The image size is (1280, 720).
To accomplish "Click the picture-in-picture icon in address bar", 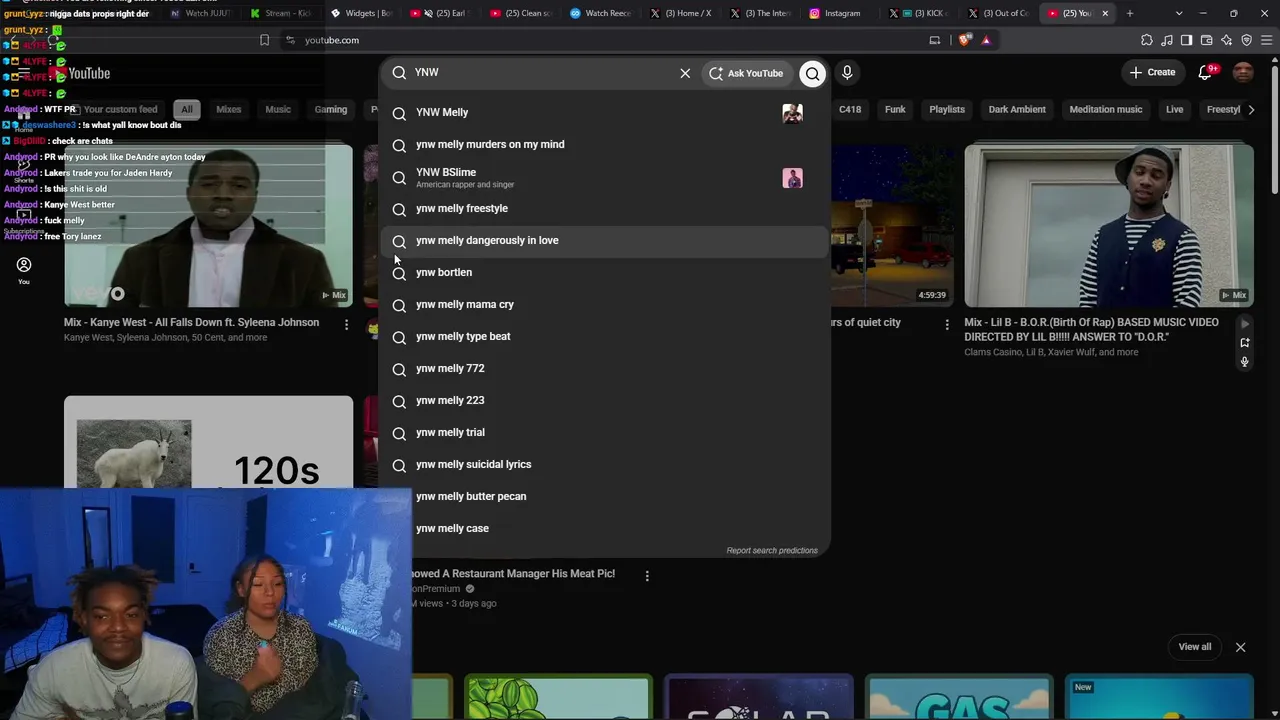I will pos(935,40).
